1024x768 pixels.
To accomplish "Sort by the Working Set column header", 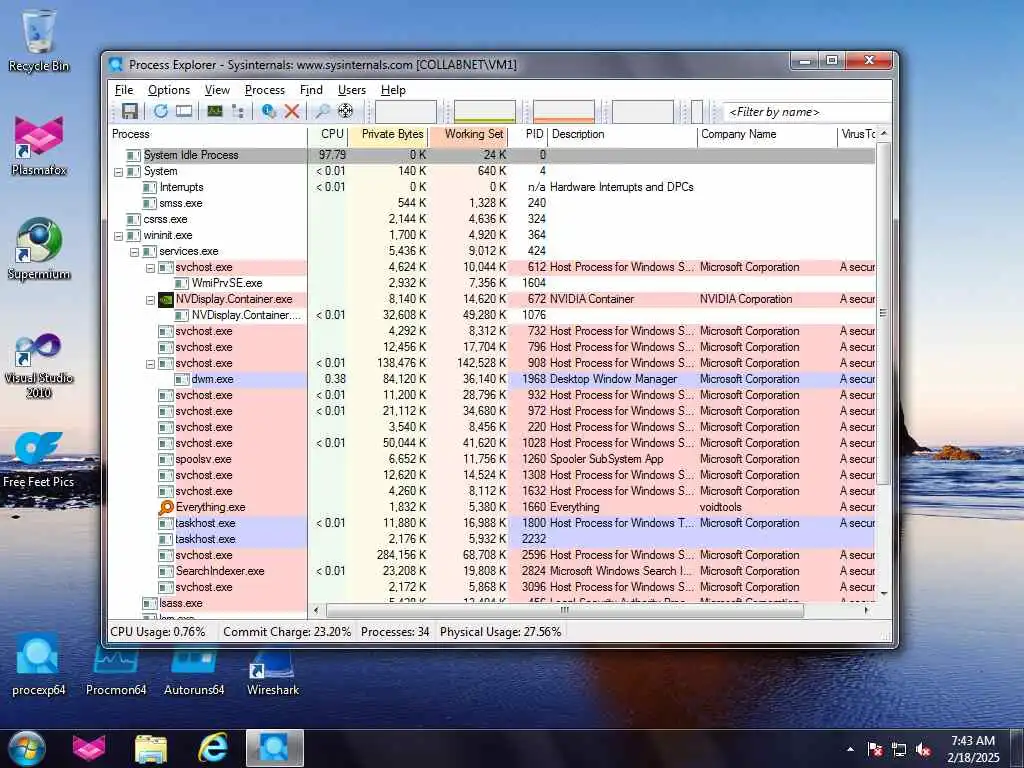I will click(468, 134).
